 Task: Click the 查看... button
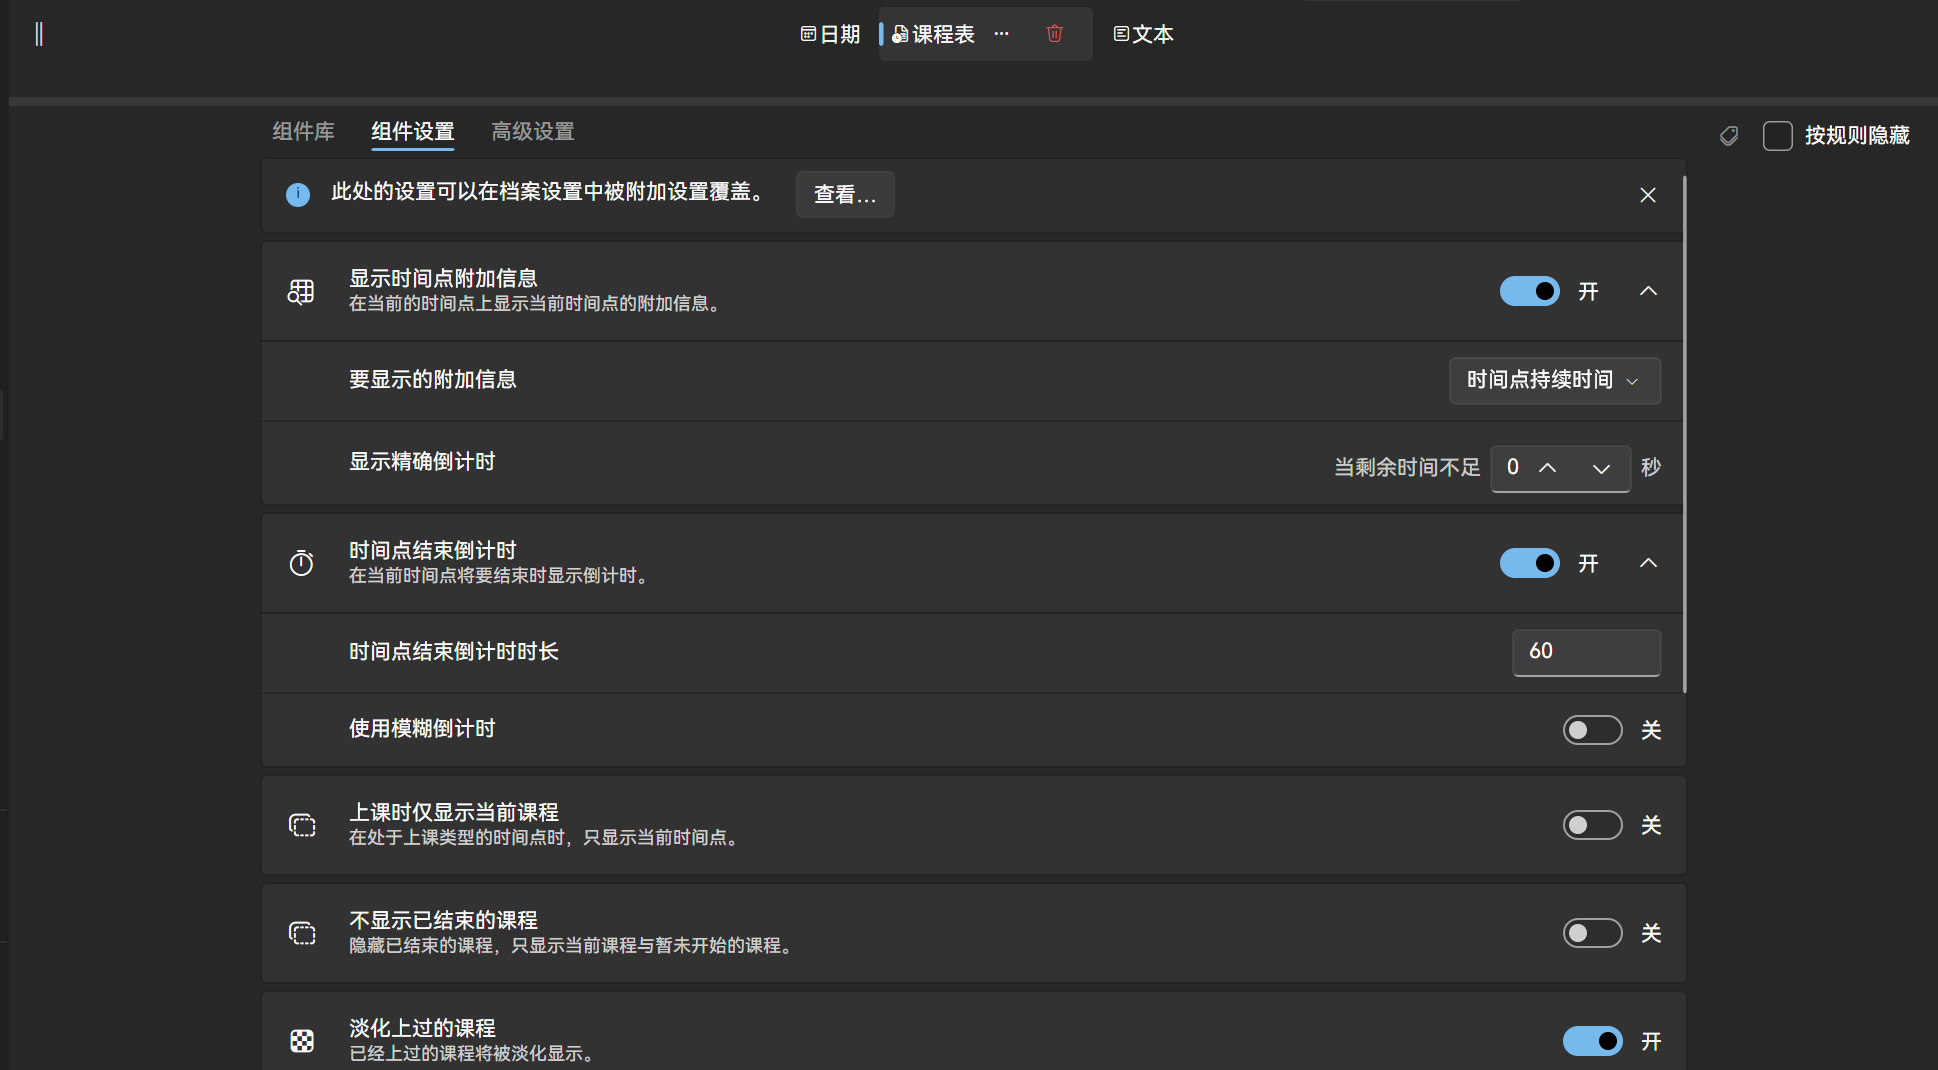click(844, 195)
